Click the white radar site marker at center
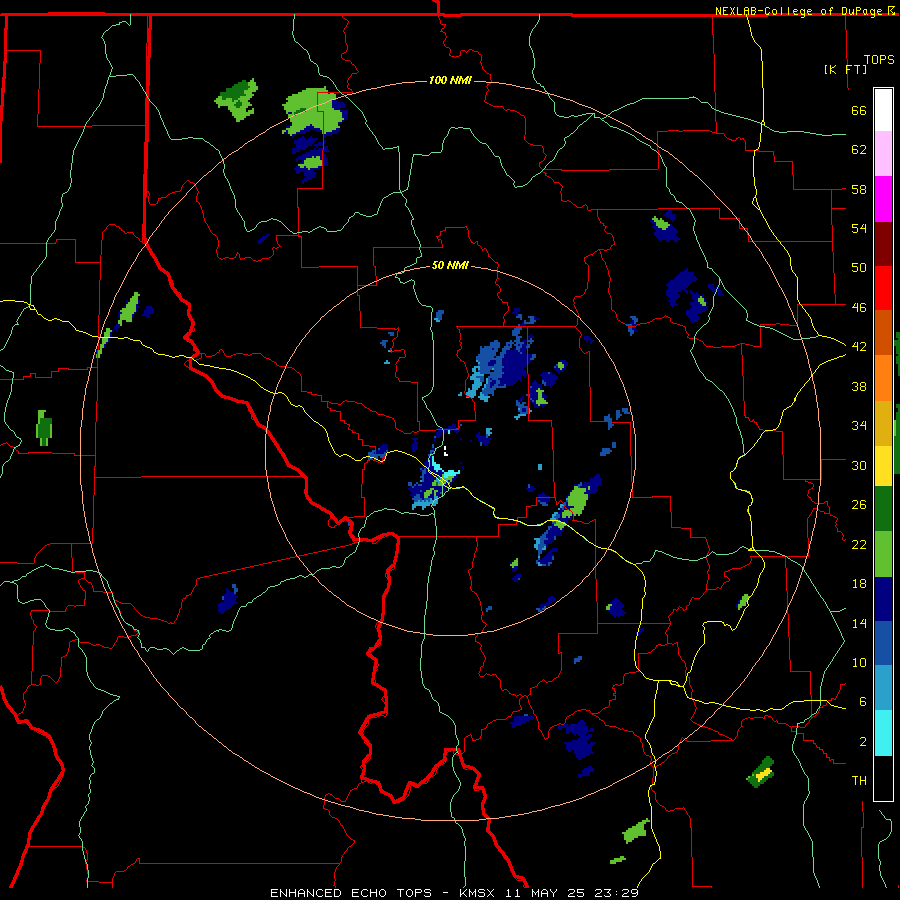 (x=445, y=451)
